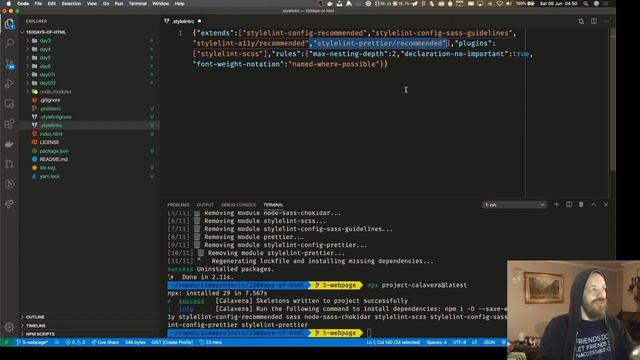
Task: Close the terminal panel
Action: pos(606,204)
